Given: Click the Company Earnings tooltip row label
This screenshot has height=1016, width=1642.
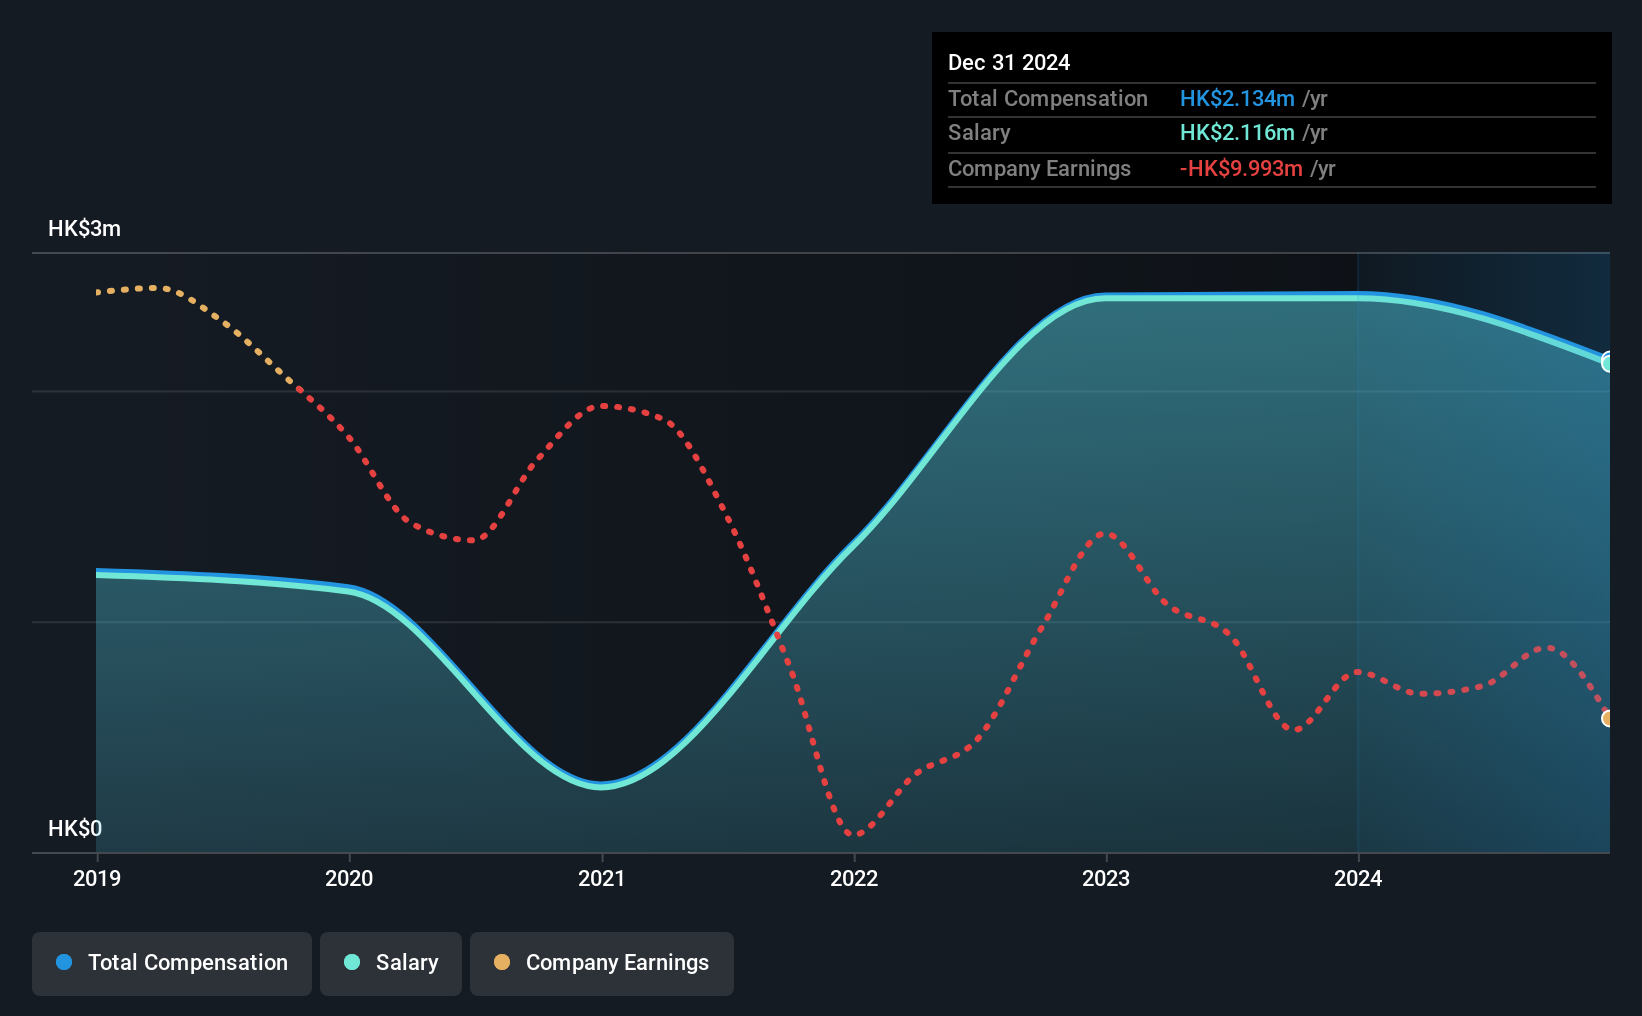Looking at the screenshot, I should coord(1039,168).
